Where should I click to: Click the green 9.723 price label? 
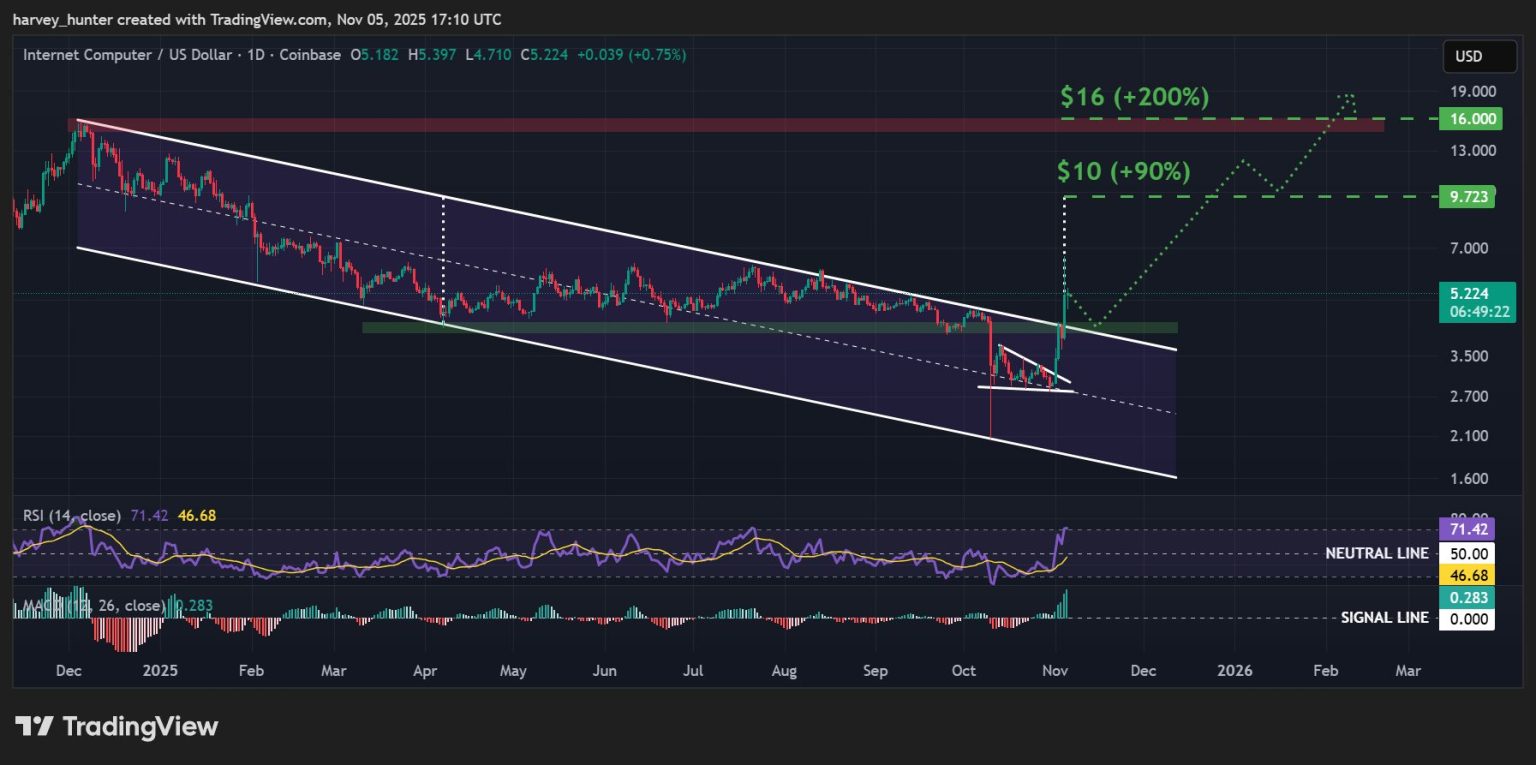(1467, 197)
